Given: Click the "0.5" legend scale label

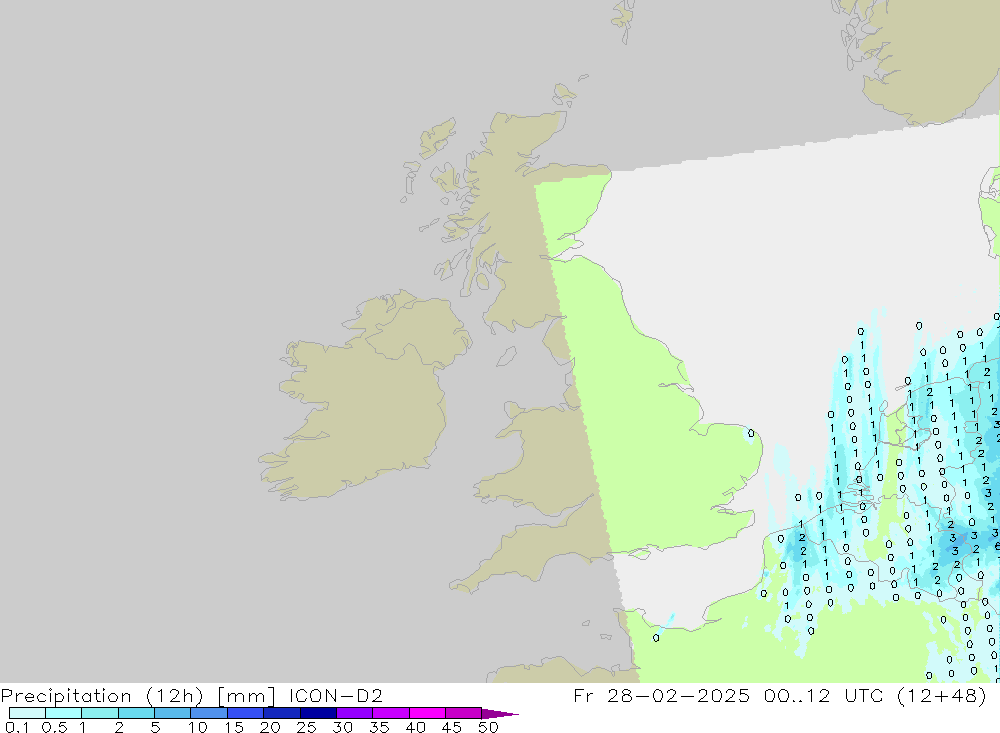Looking at the screenshot, I should (x=54, y=727).
